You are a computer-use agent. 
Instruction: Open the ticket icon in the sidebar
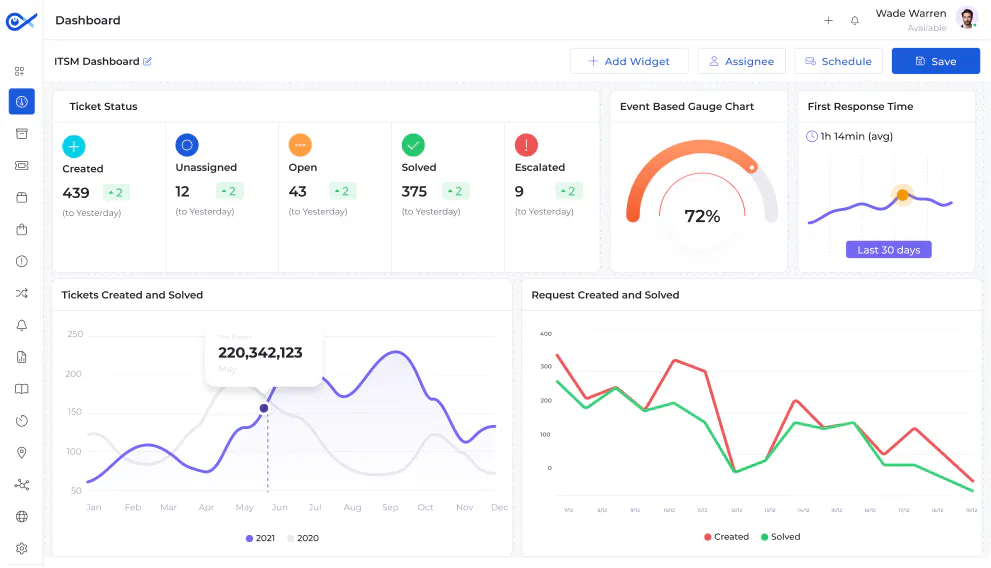click(21, 166)
